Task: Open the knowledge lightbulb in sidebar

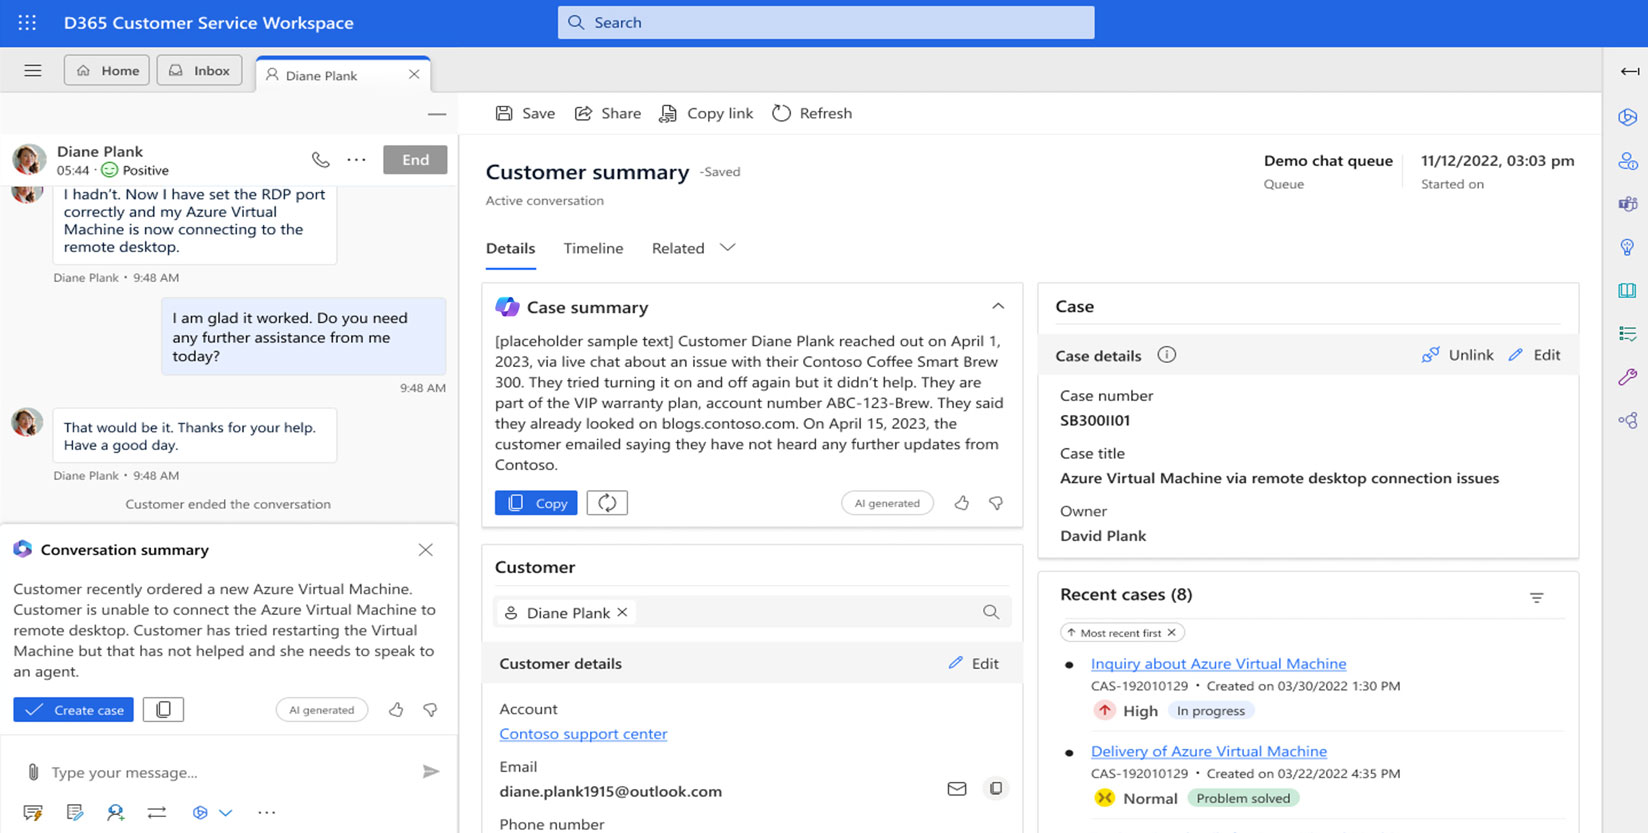Action: [x=1628, y=247]
